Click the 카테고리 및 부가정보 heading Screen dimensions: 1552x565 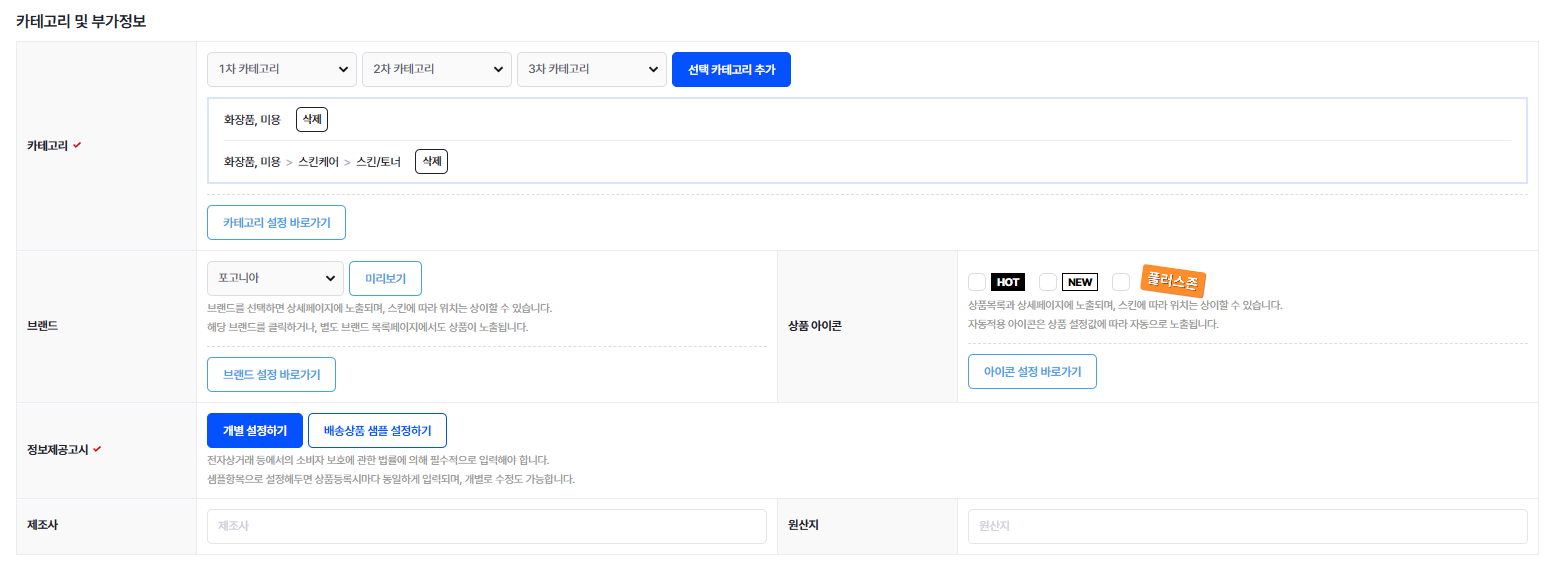(x=81, y=20)
